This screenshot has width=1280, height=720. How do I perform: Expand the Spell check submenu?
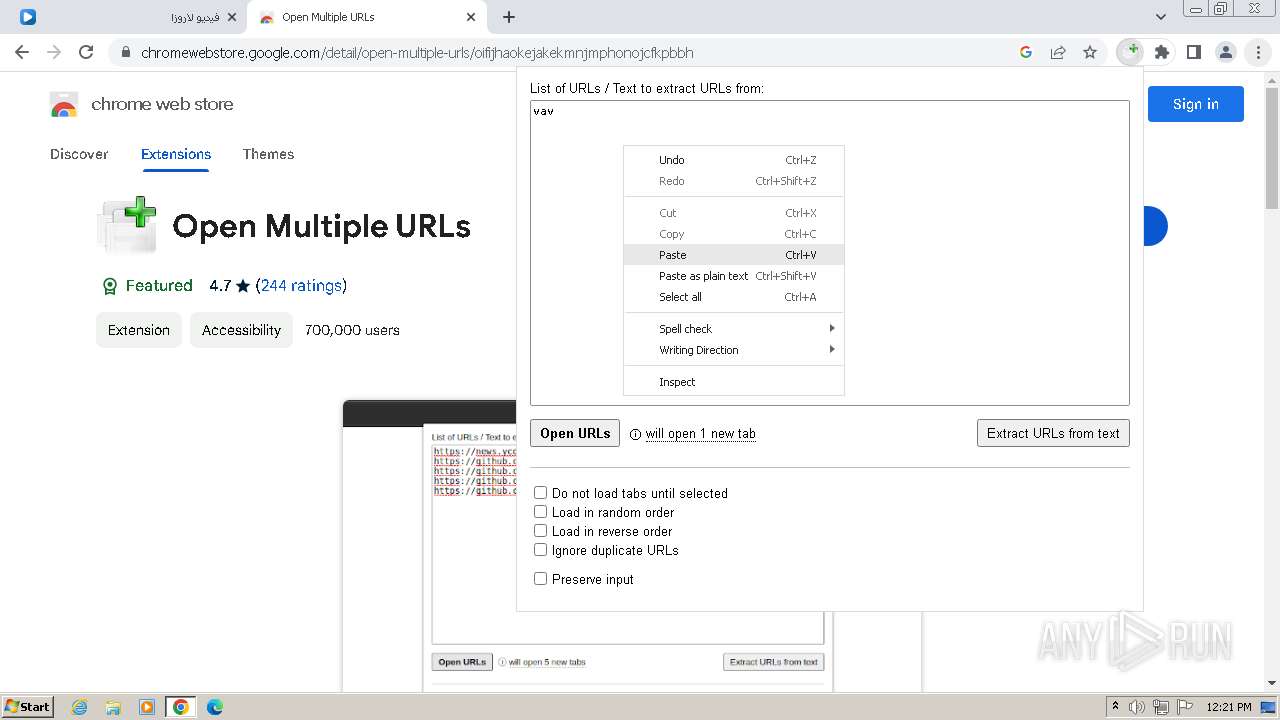734,329
